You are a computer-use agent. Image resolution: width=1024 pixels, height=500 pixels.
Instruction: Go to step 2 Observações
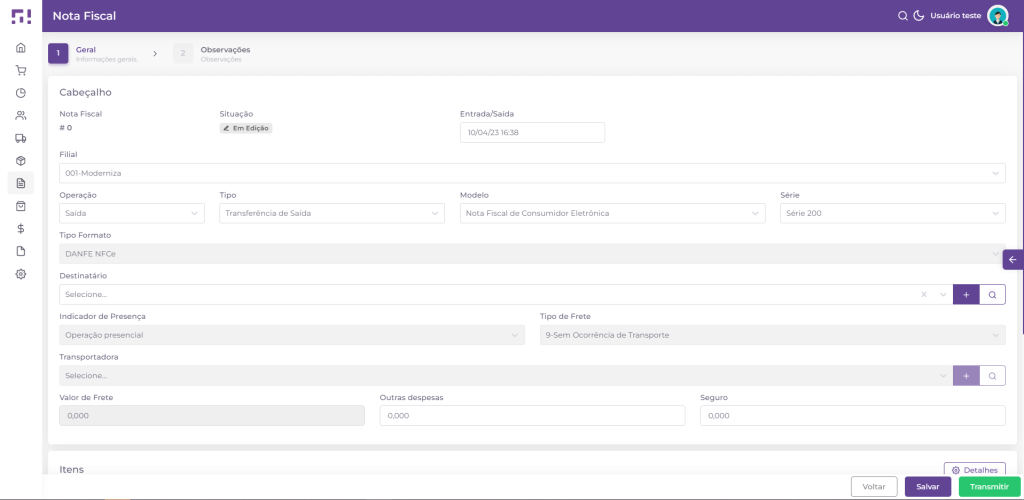[x=212, y=54]
